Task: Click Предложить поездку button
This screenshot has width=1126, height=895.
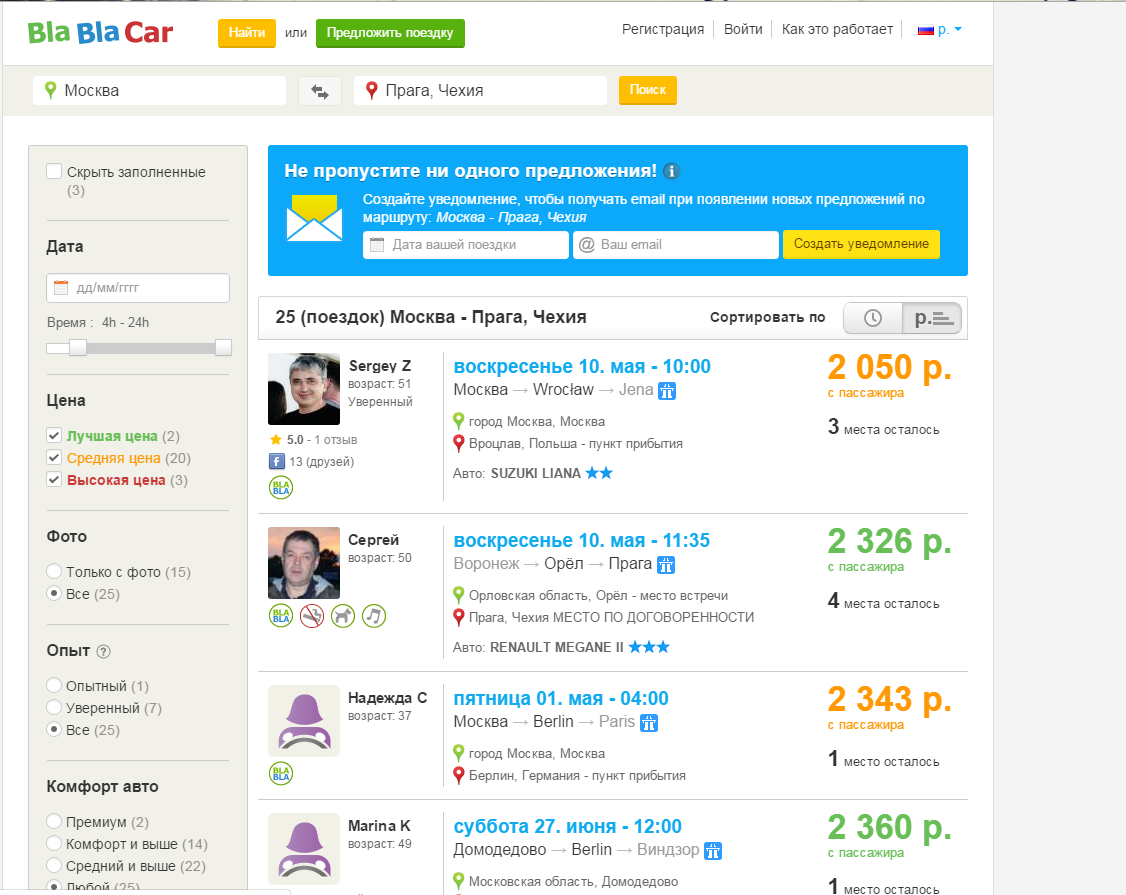Action: 390,33
